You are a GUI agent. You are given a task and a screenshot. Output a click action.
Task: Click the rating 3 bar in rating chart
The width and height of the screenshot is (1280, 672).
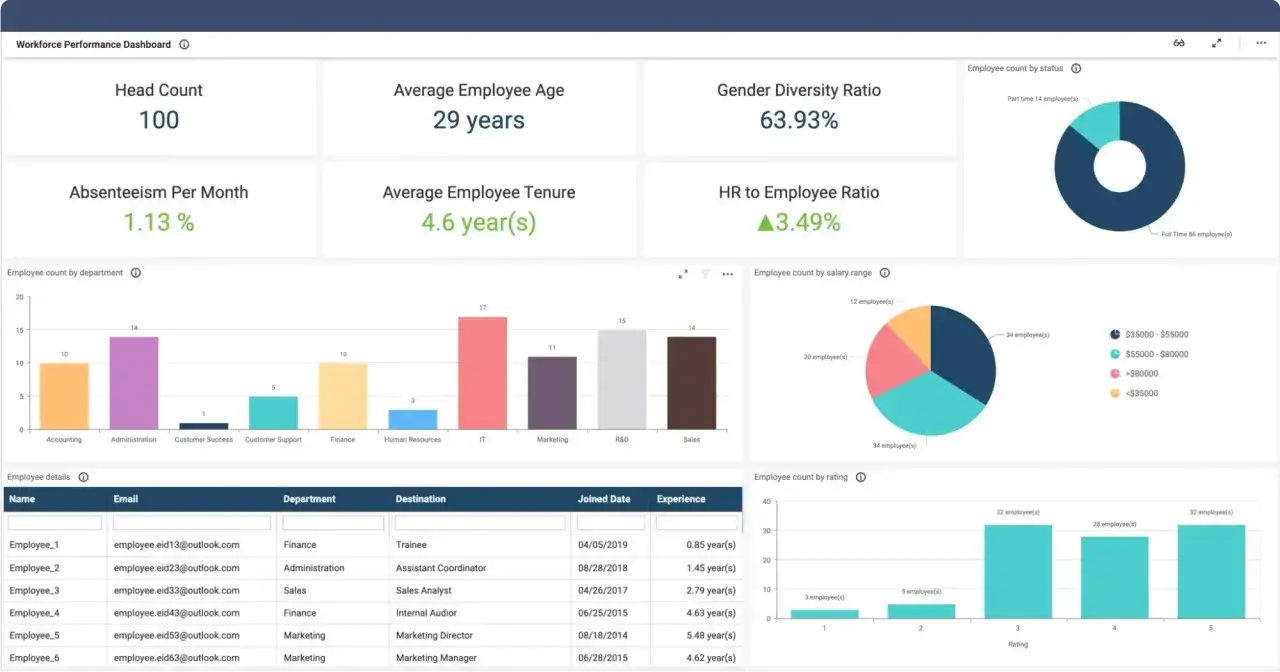point(1018,571)
